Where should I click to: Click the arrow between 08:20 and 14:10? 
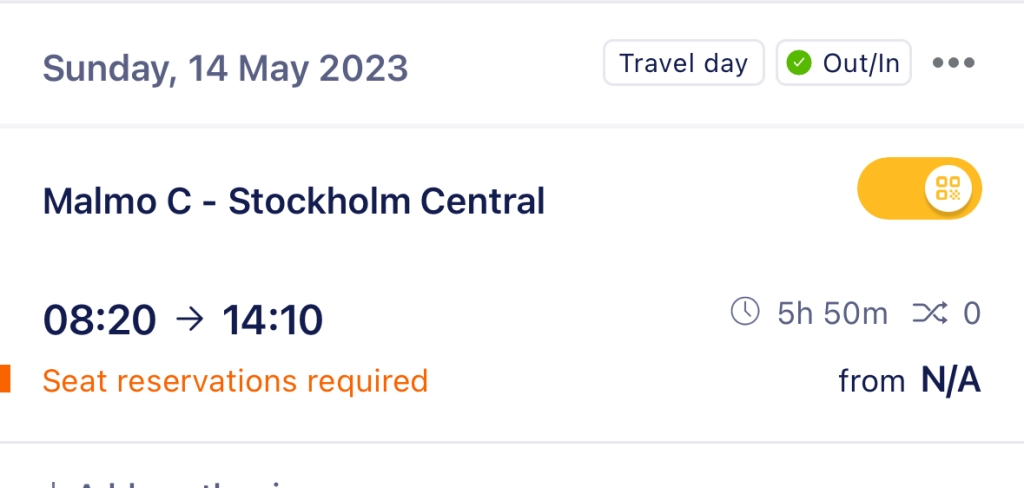[x=189, y=319]
